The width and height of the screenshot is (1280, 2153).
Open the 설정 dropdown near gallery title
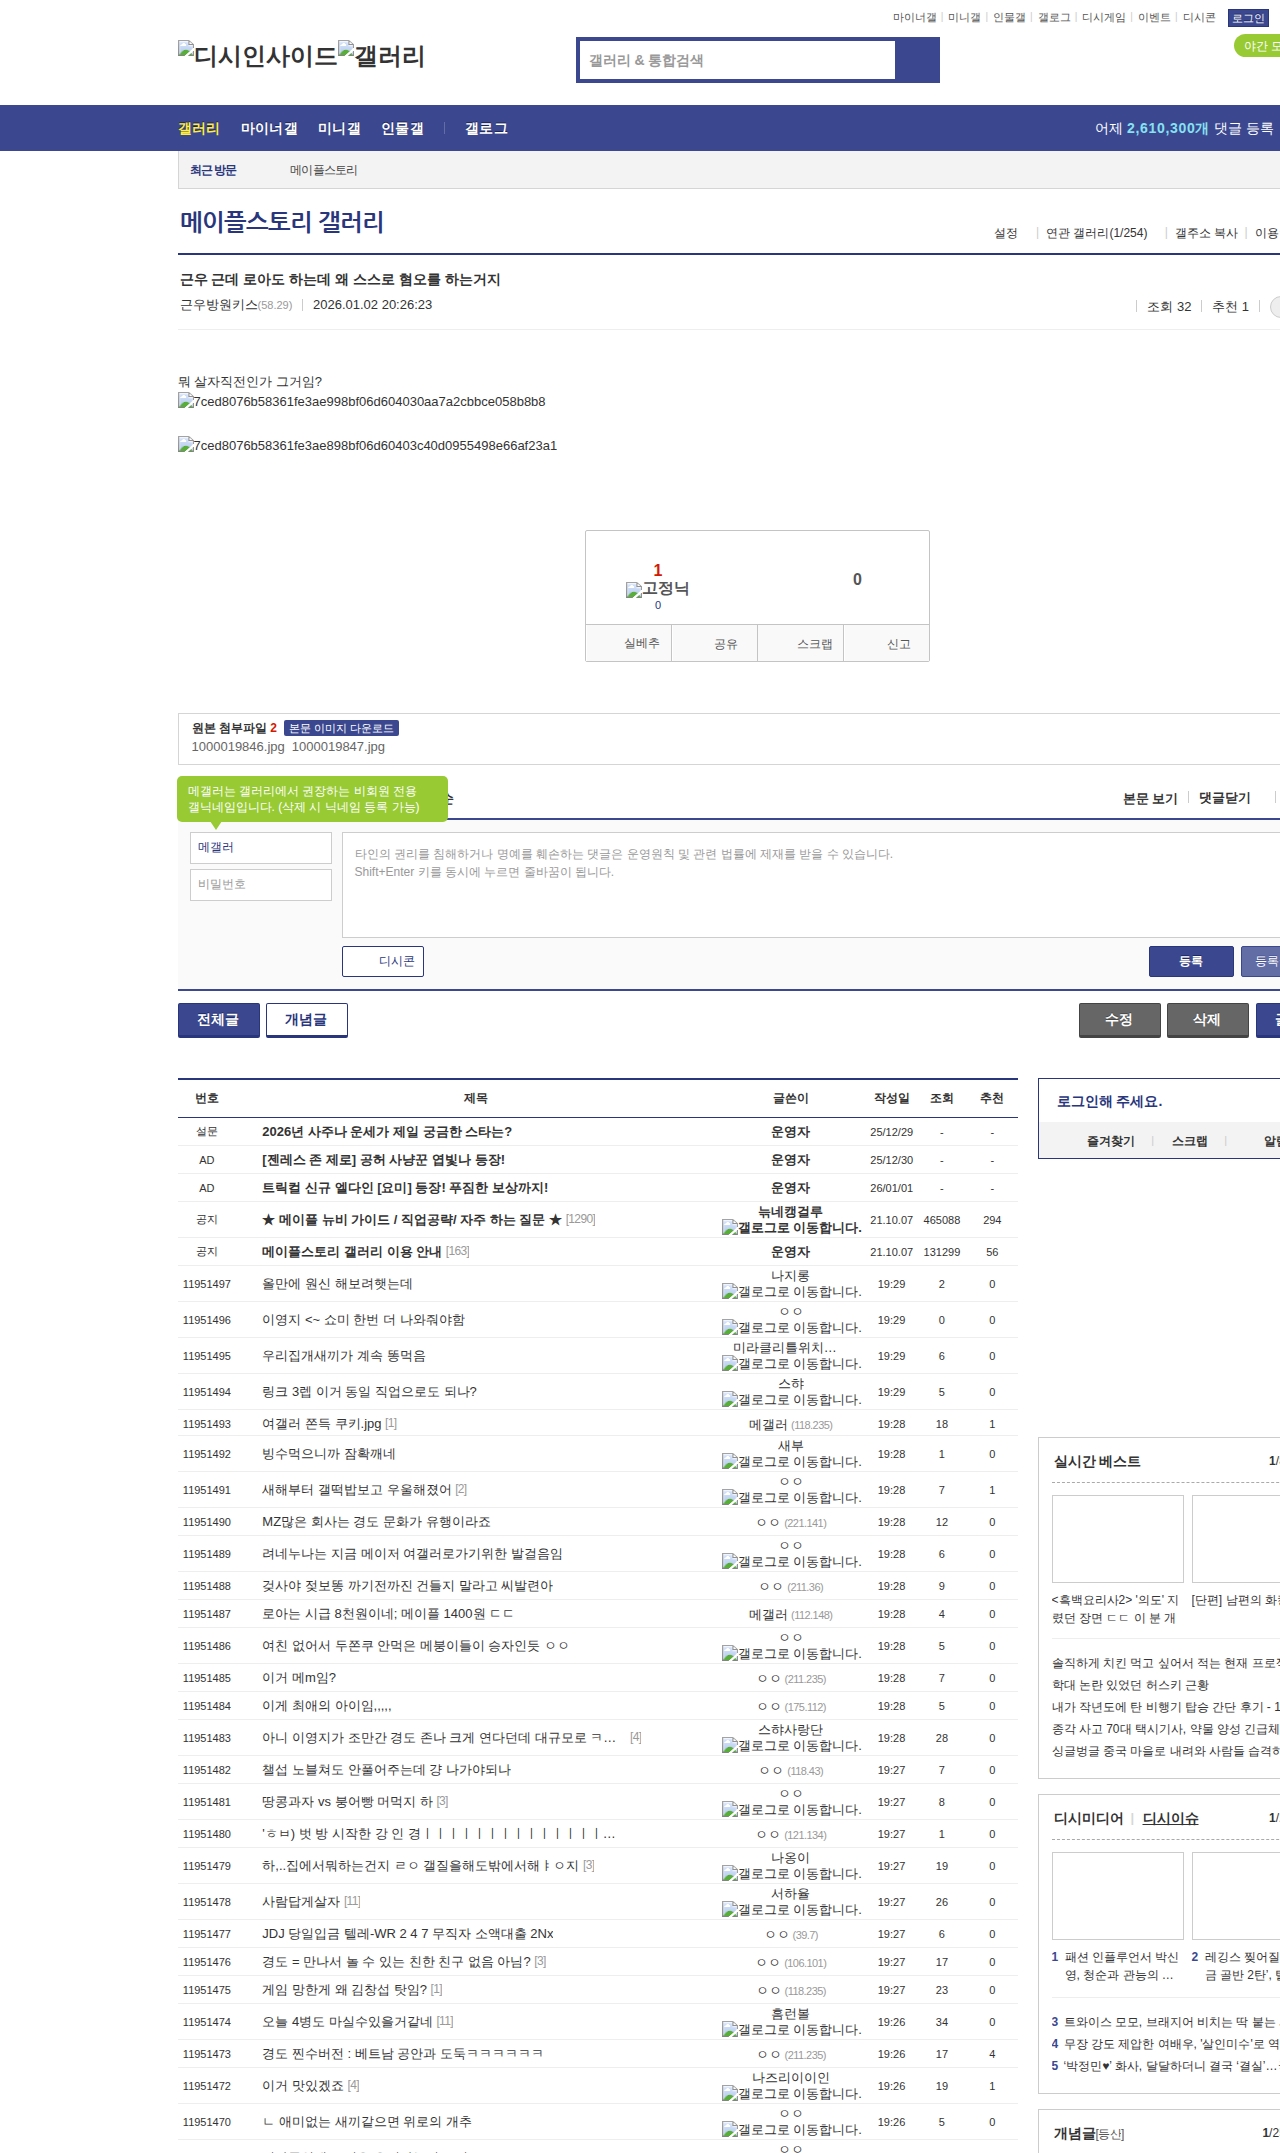pos(1005,233)
